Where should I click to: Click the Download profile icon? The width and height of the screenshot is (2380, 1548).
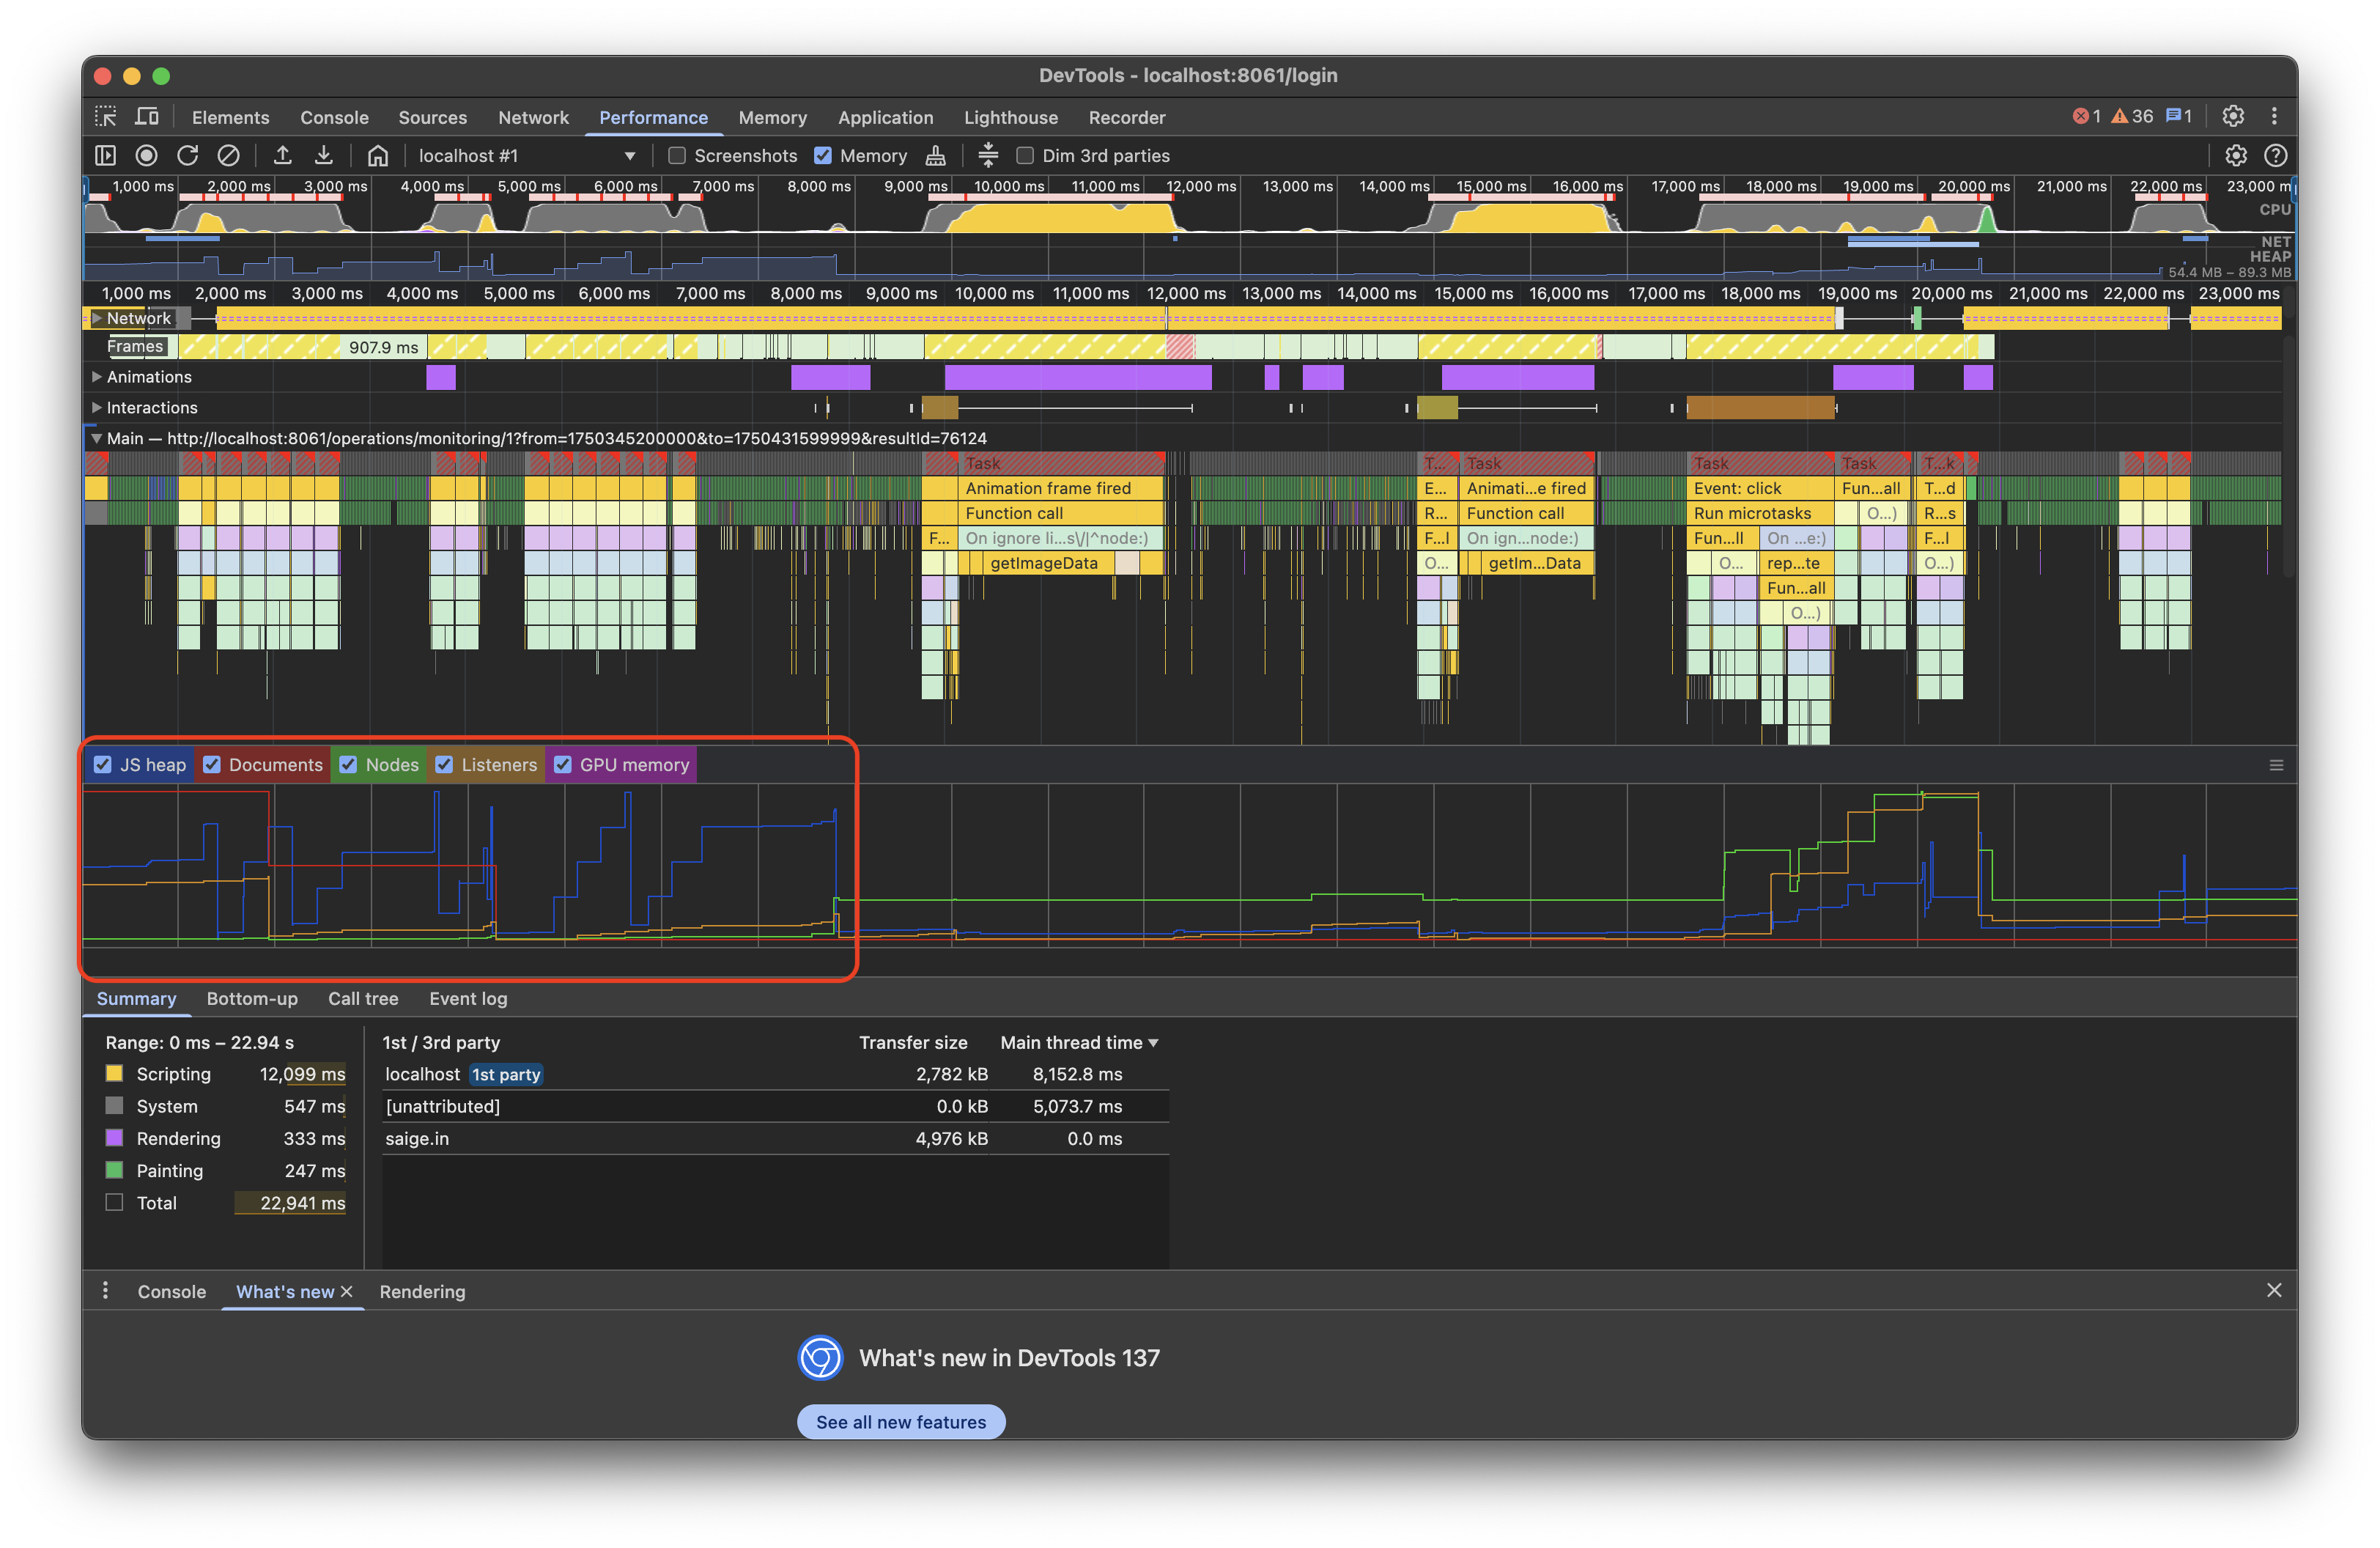click(324, 155)
